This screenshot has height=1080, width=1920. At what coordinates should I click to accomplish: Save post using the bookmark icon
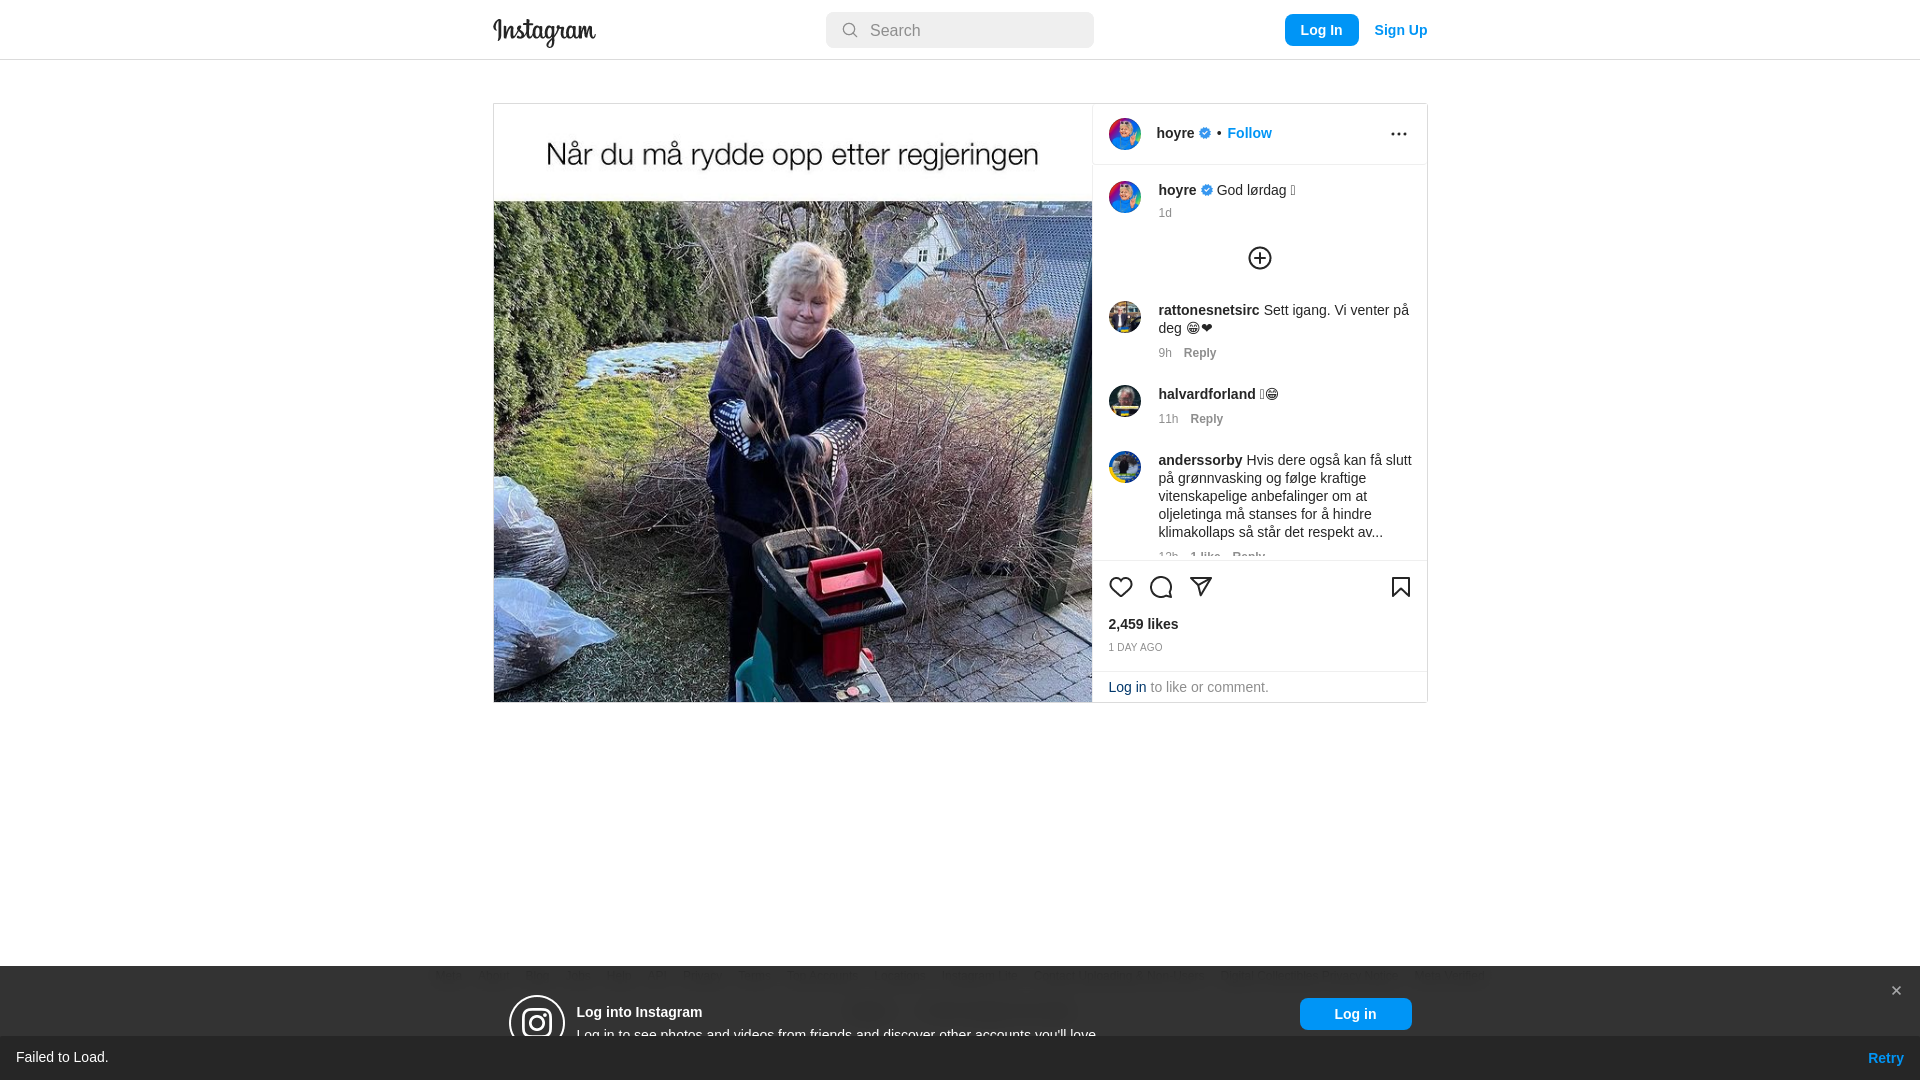click(1400, 587)
